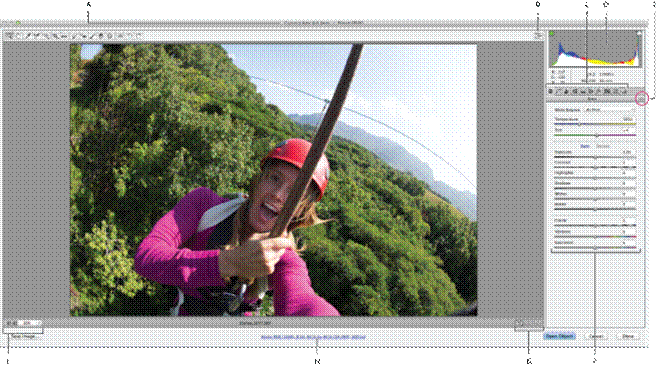
Task: Open the zoom level dropdown
Action: [29, 323]
